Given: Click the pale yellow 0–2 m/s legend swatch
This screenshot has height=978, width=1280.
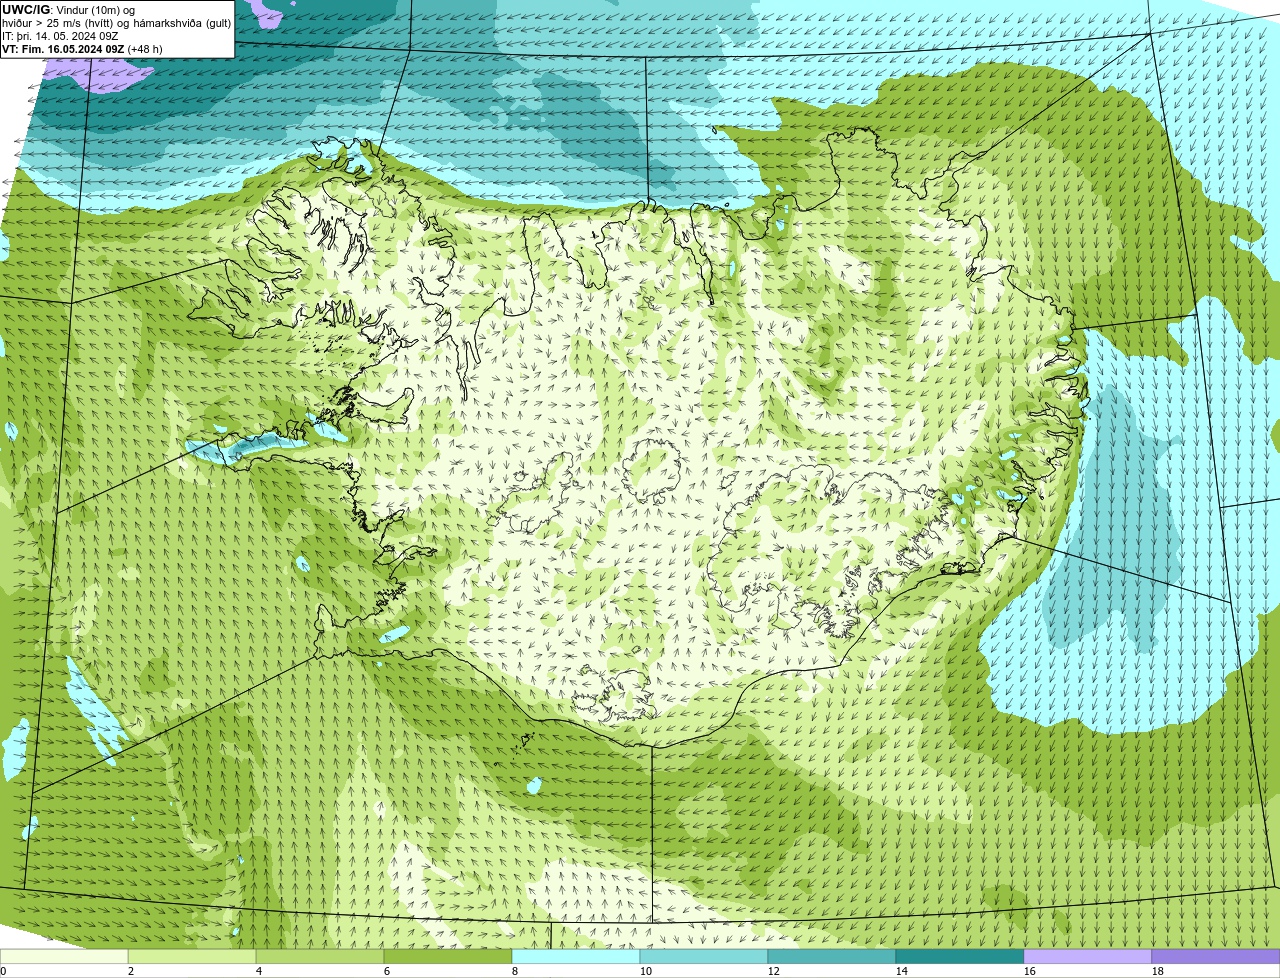Looking at the screenshot, I should tap(64, 957).
